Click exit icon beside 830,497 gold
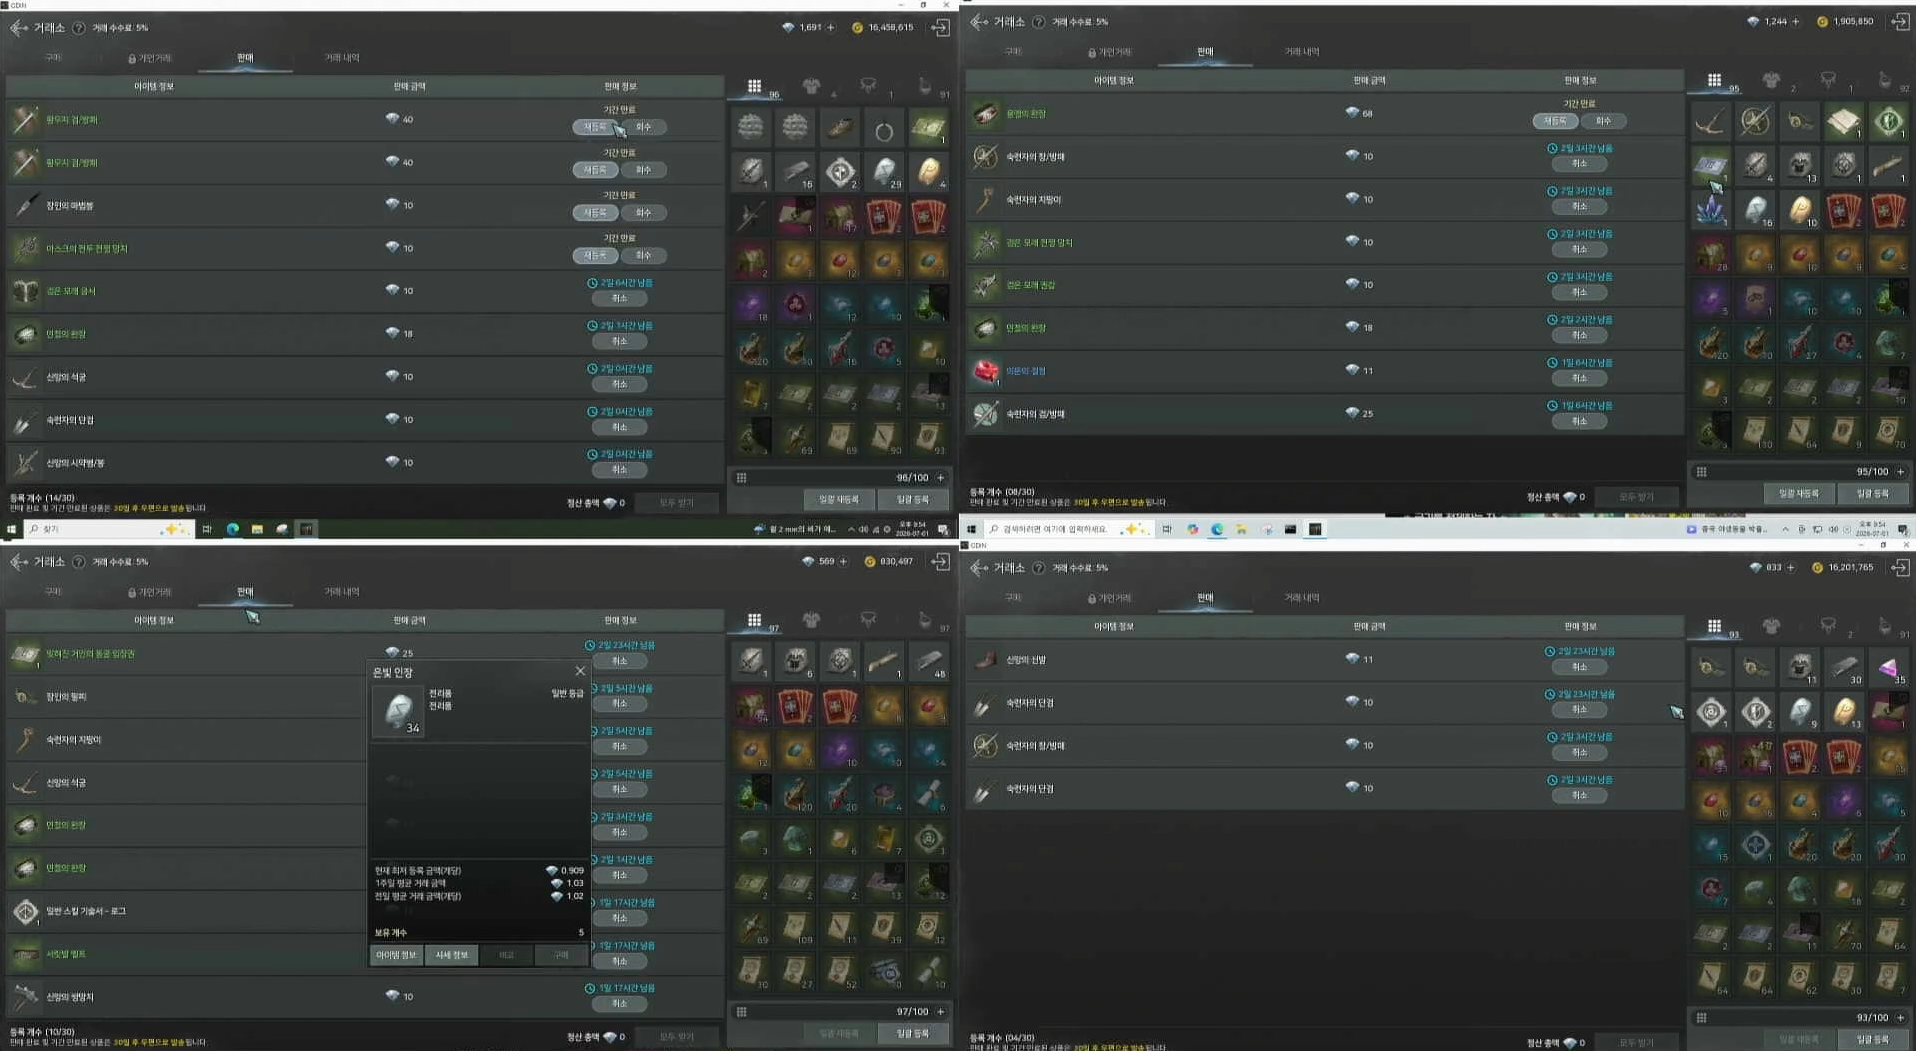 pos(940,562)
